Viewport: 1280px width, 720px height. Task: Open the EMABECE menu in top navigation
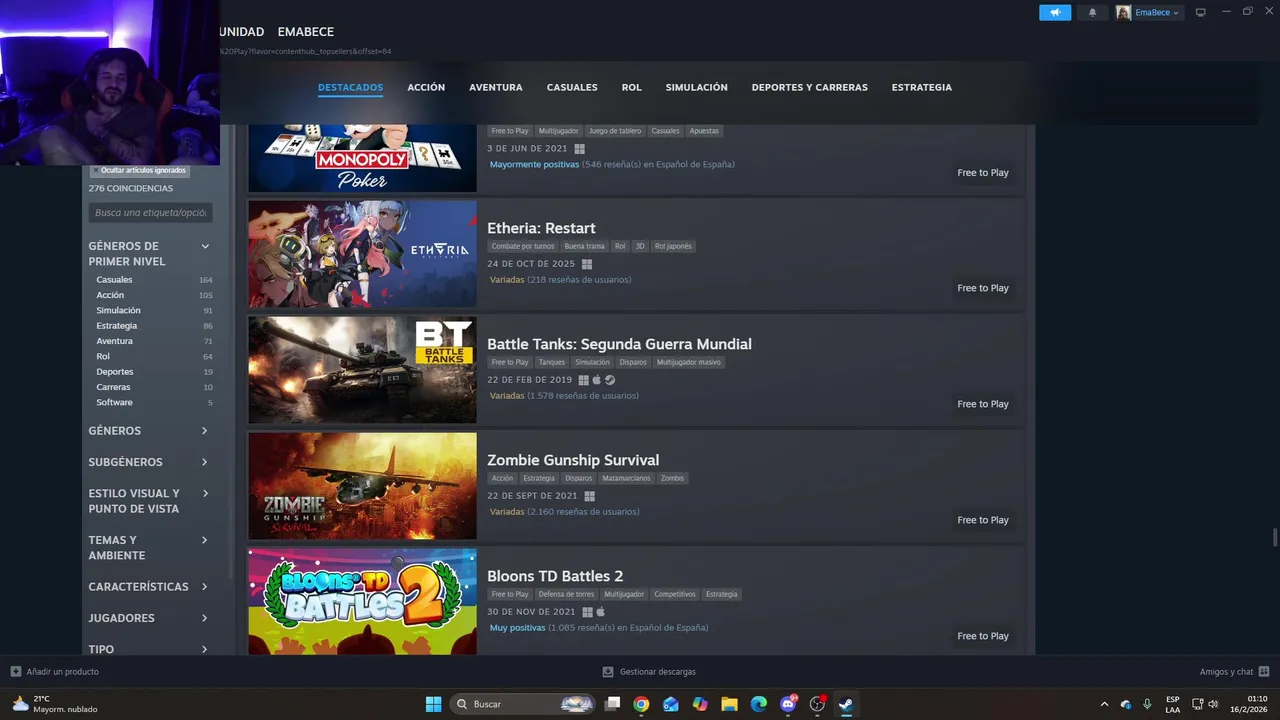[306, 32]
